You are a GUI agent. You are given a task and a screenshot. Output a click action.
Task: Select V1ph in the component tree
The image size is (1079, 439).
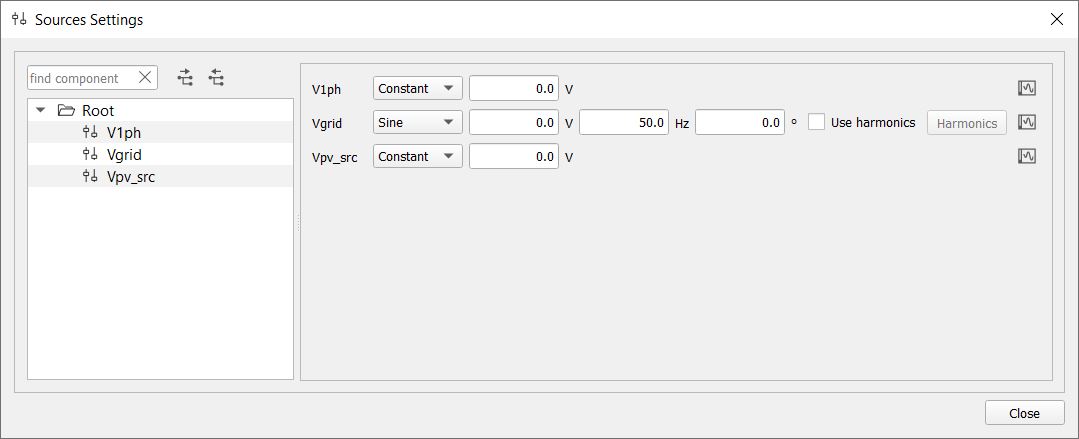124,132
